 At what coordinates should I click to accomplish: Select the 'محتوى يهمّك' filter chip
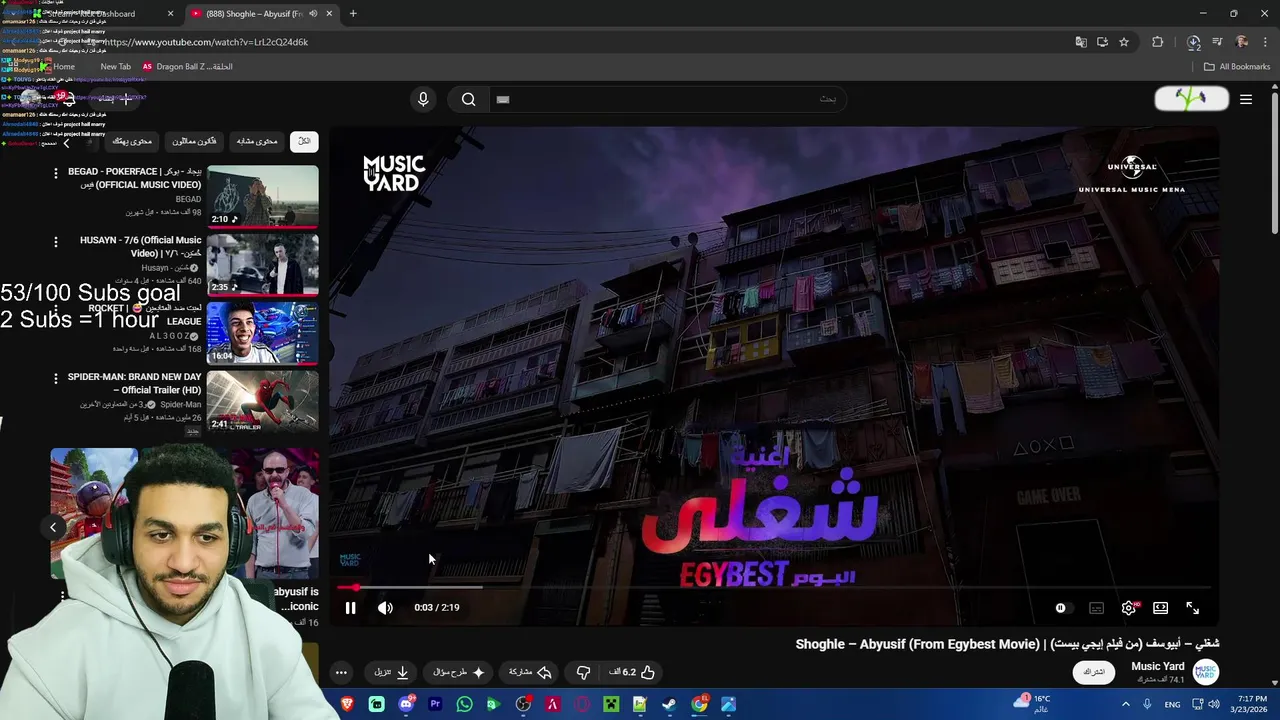pyautogui.click(x=132, y=141)
